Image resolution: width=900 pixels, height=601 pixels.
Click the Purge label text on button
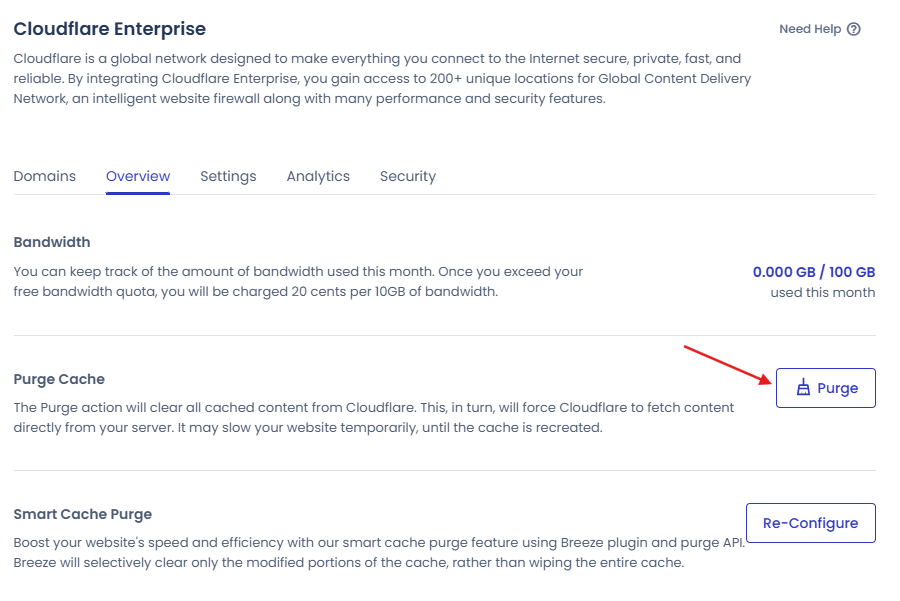pyautogui.click(x=837, y=388)
